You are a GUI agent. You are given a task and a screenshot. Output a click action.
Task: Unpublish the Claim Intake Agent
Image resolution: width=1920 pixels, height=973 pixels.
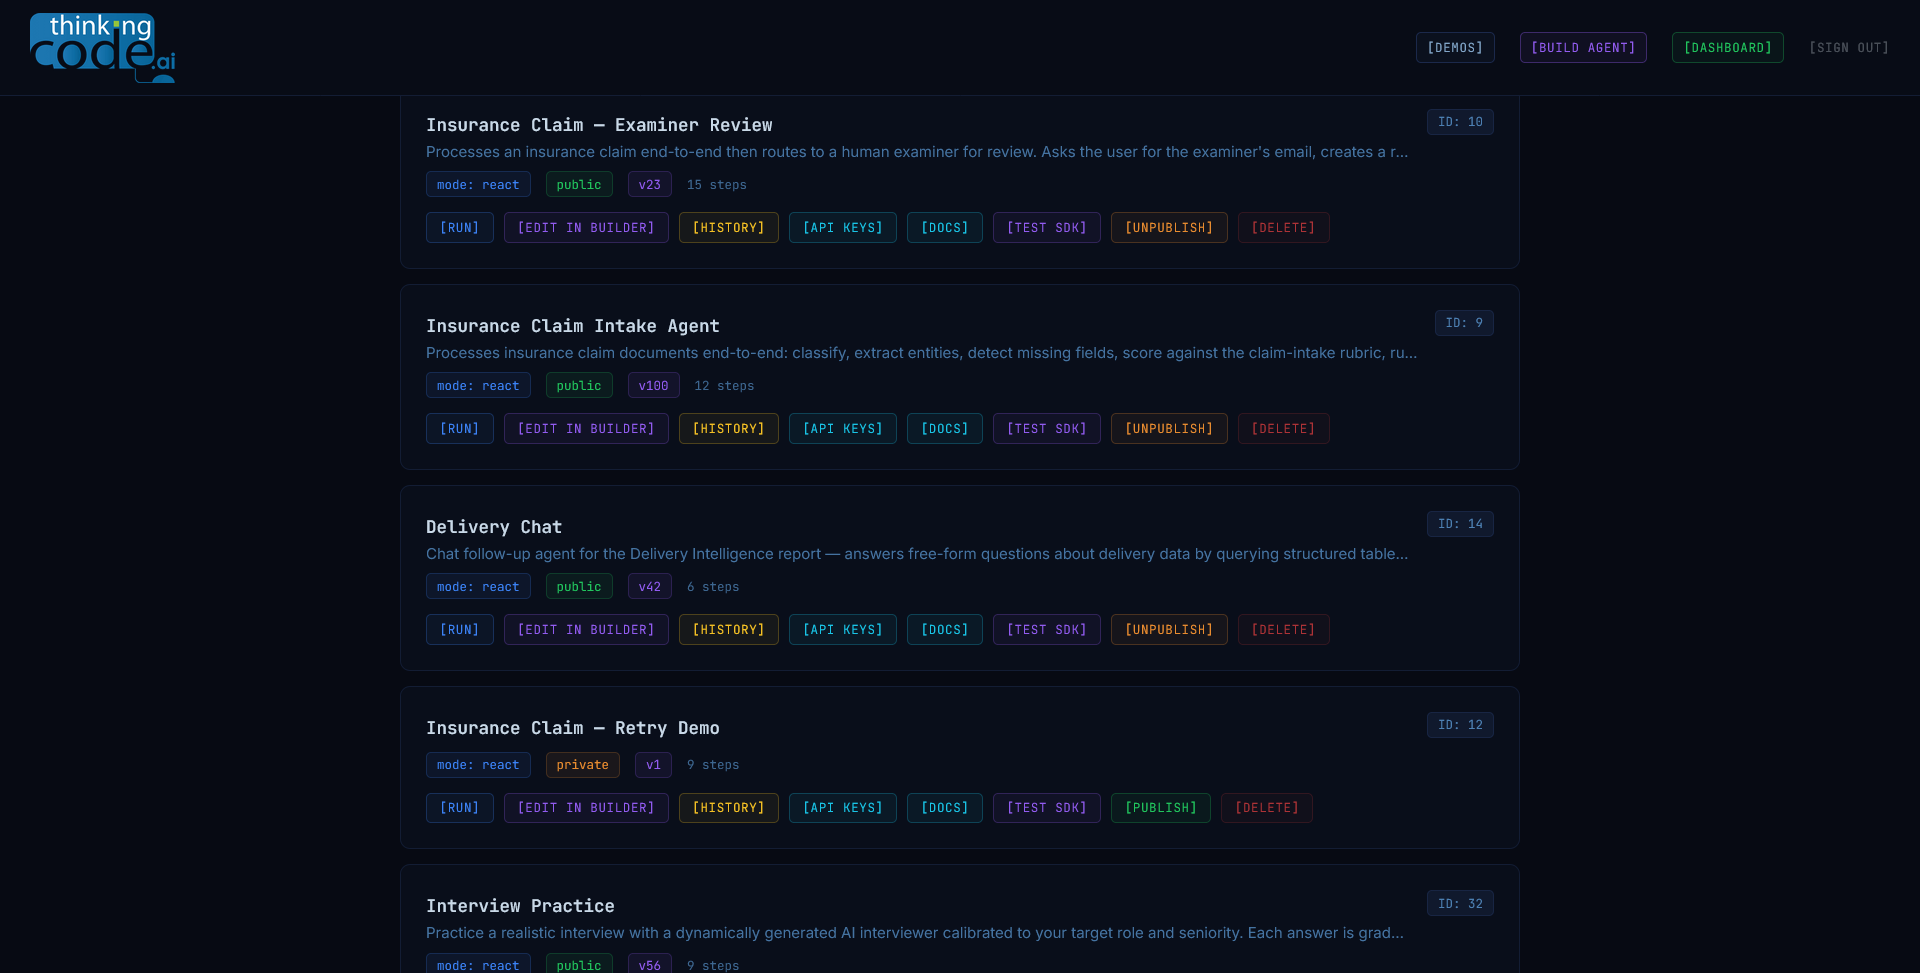coord(1169,429)
